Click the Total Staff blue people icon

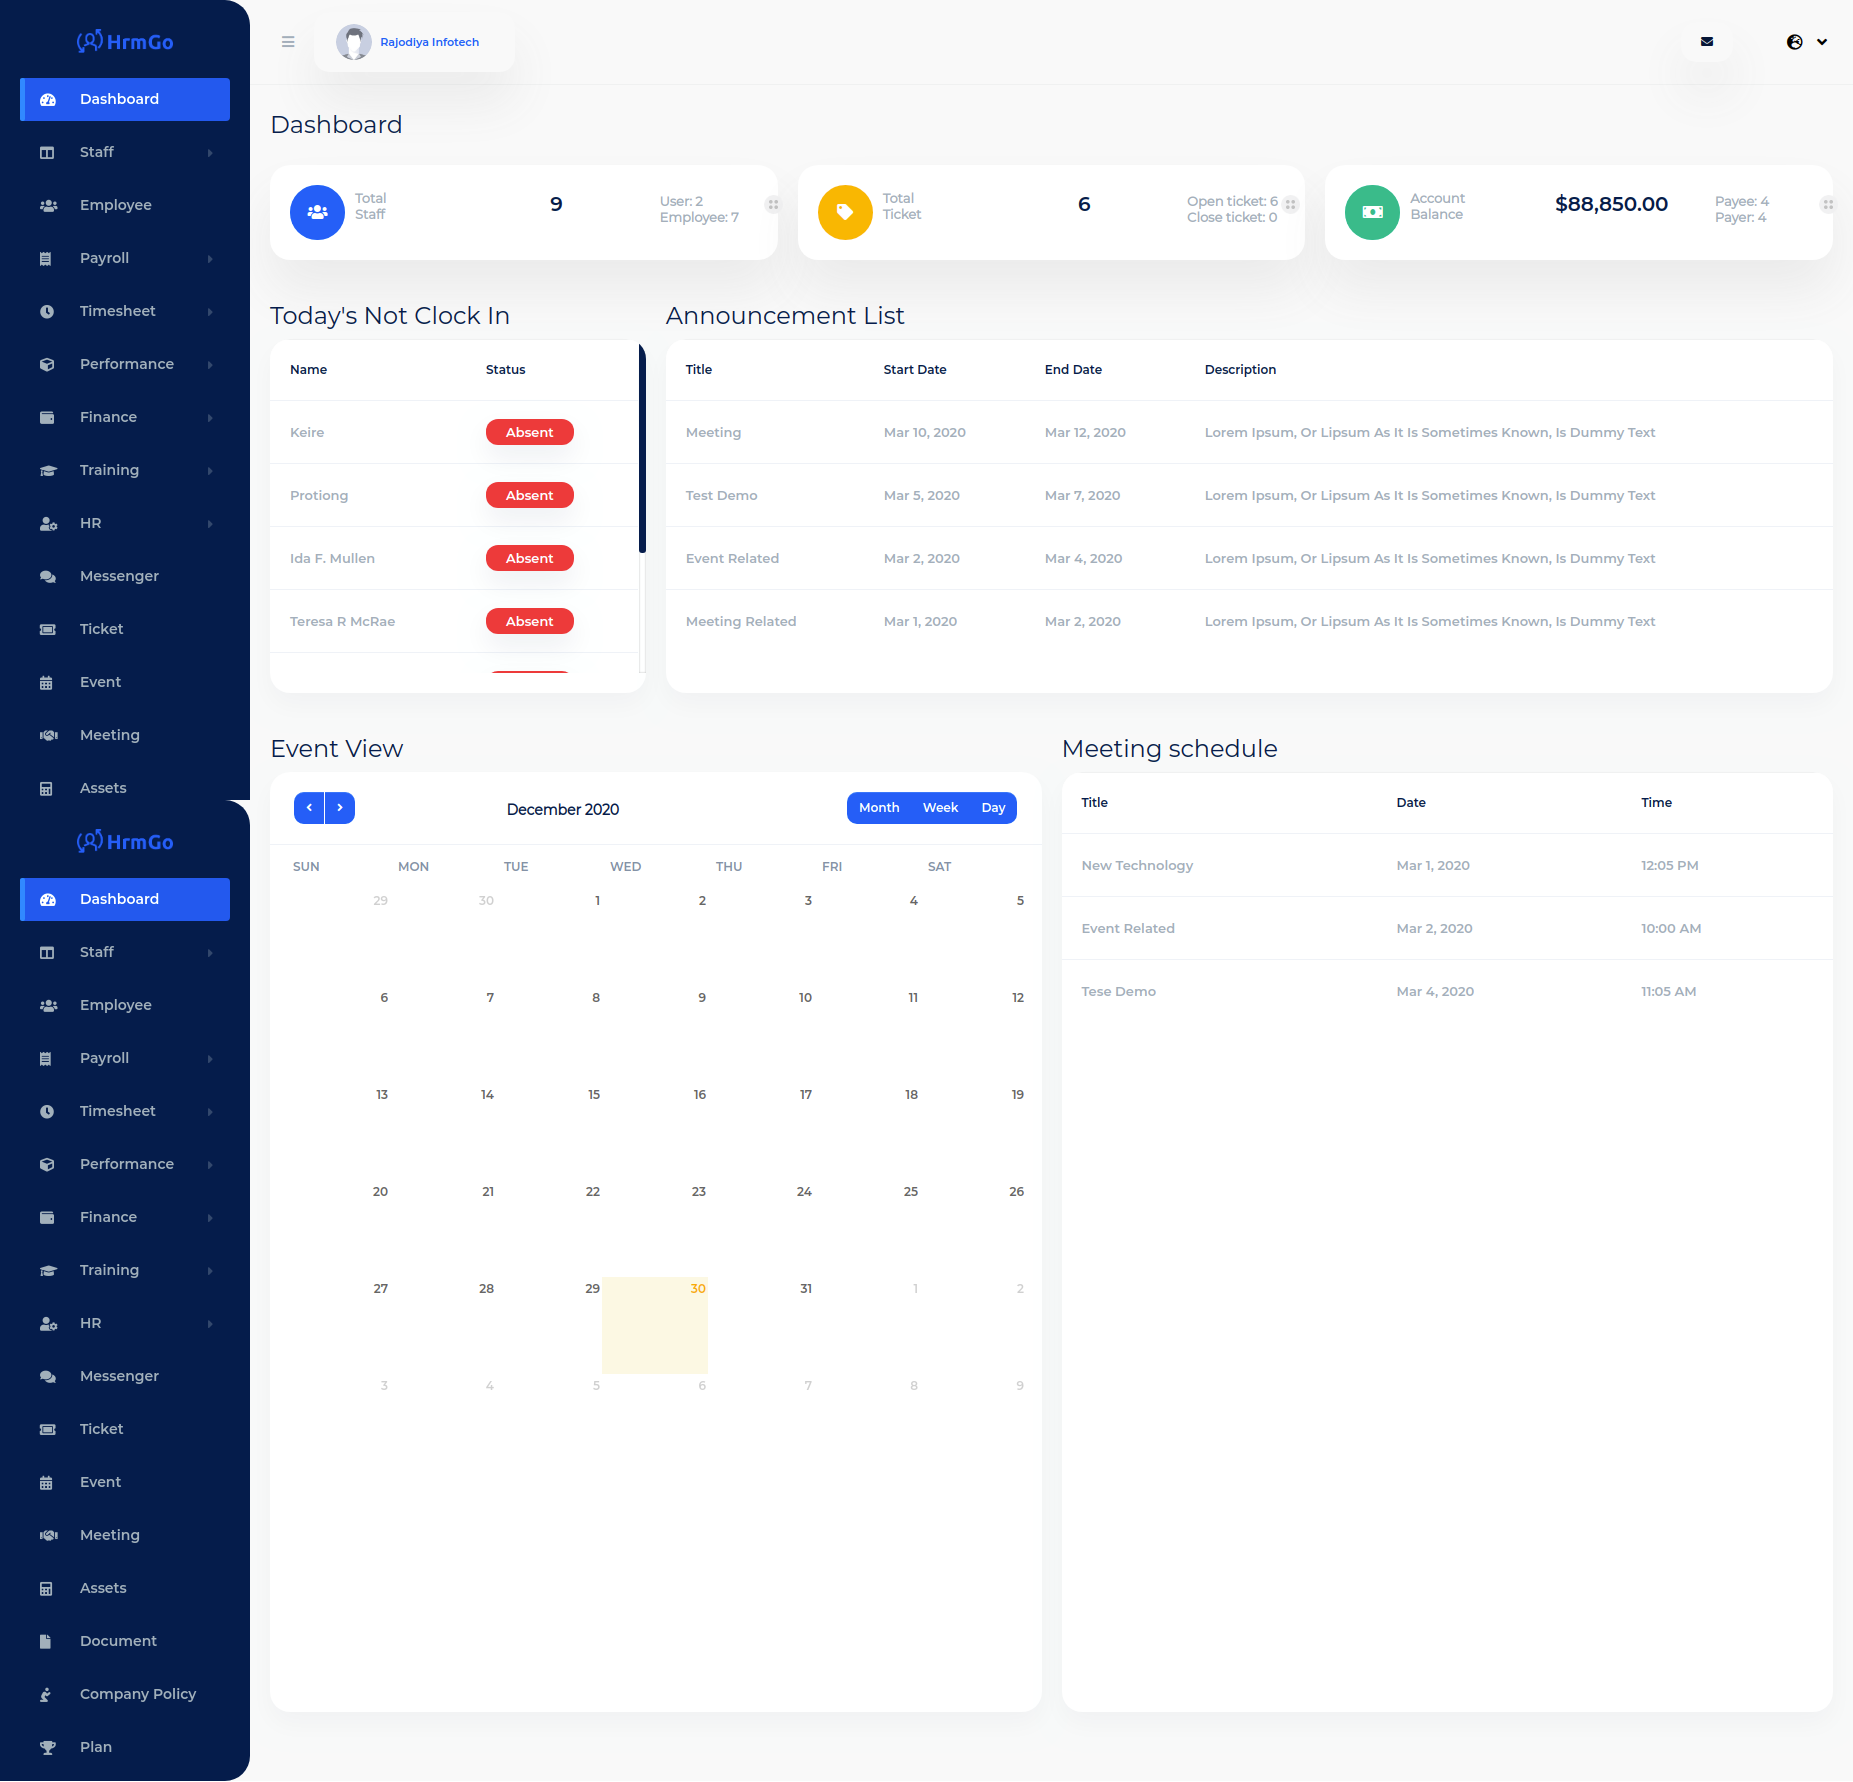click(x=317, y=212)
